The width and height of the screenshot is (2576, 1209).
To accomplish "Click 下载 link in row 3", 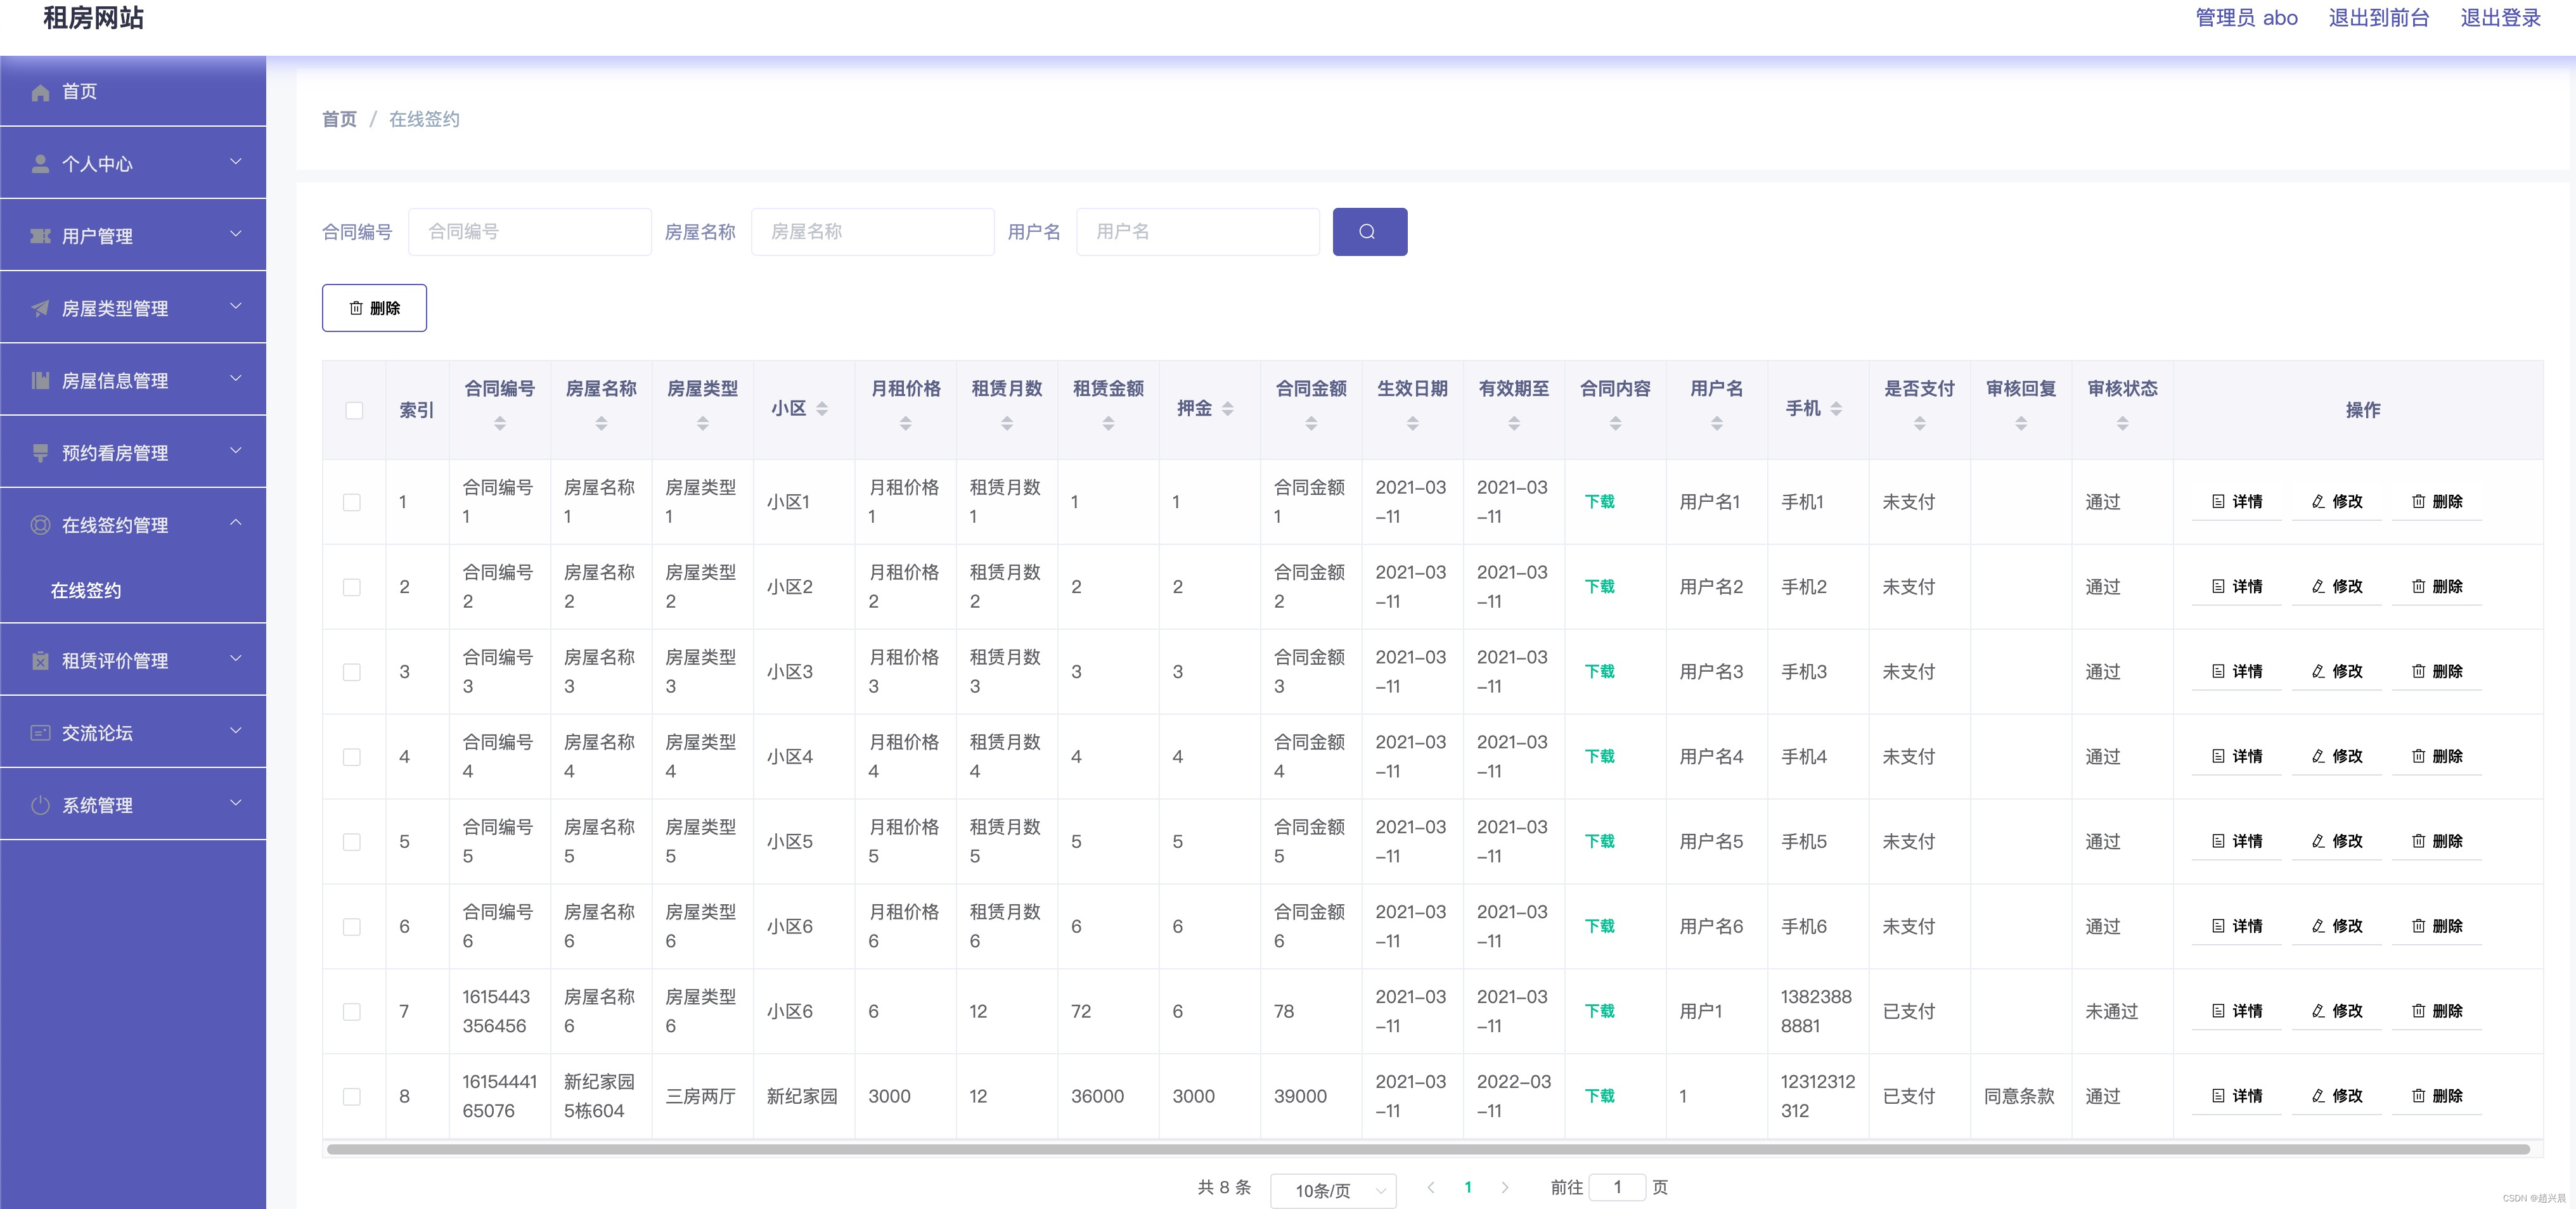I will [1600, 672].
